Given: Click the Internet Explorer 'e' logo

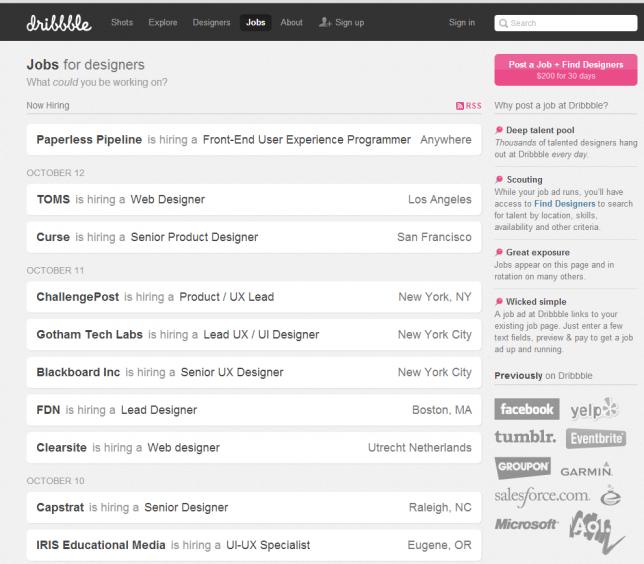Looking at the screenshot, I should 610,495.
